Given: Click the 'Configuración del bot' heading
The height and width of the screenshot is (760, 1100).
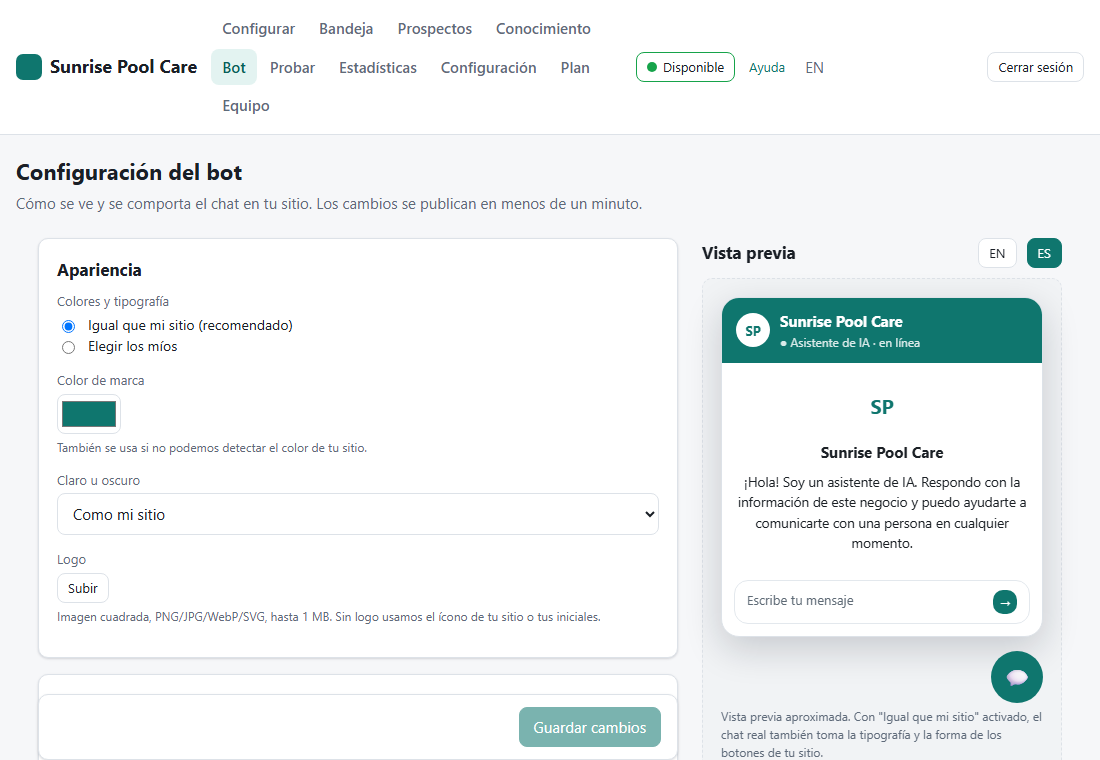Looking at the screenshot, I should coord(129,173).
